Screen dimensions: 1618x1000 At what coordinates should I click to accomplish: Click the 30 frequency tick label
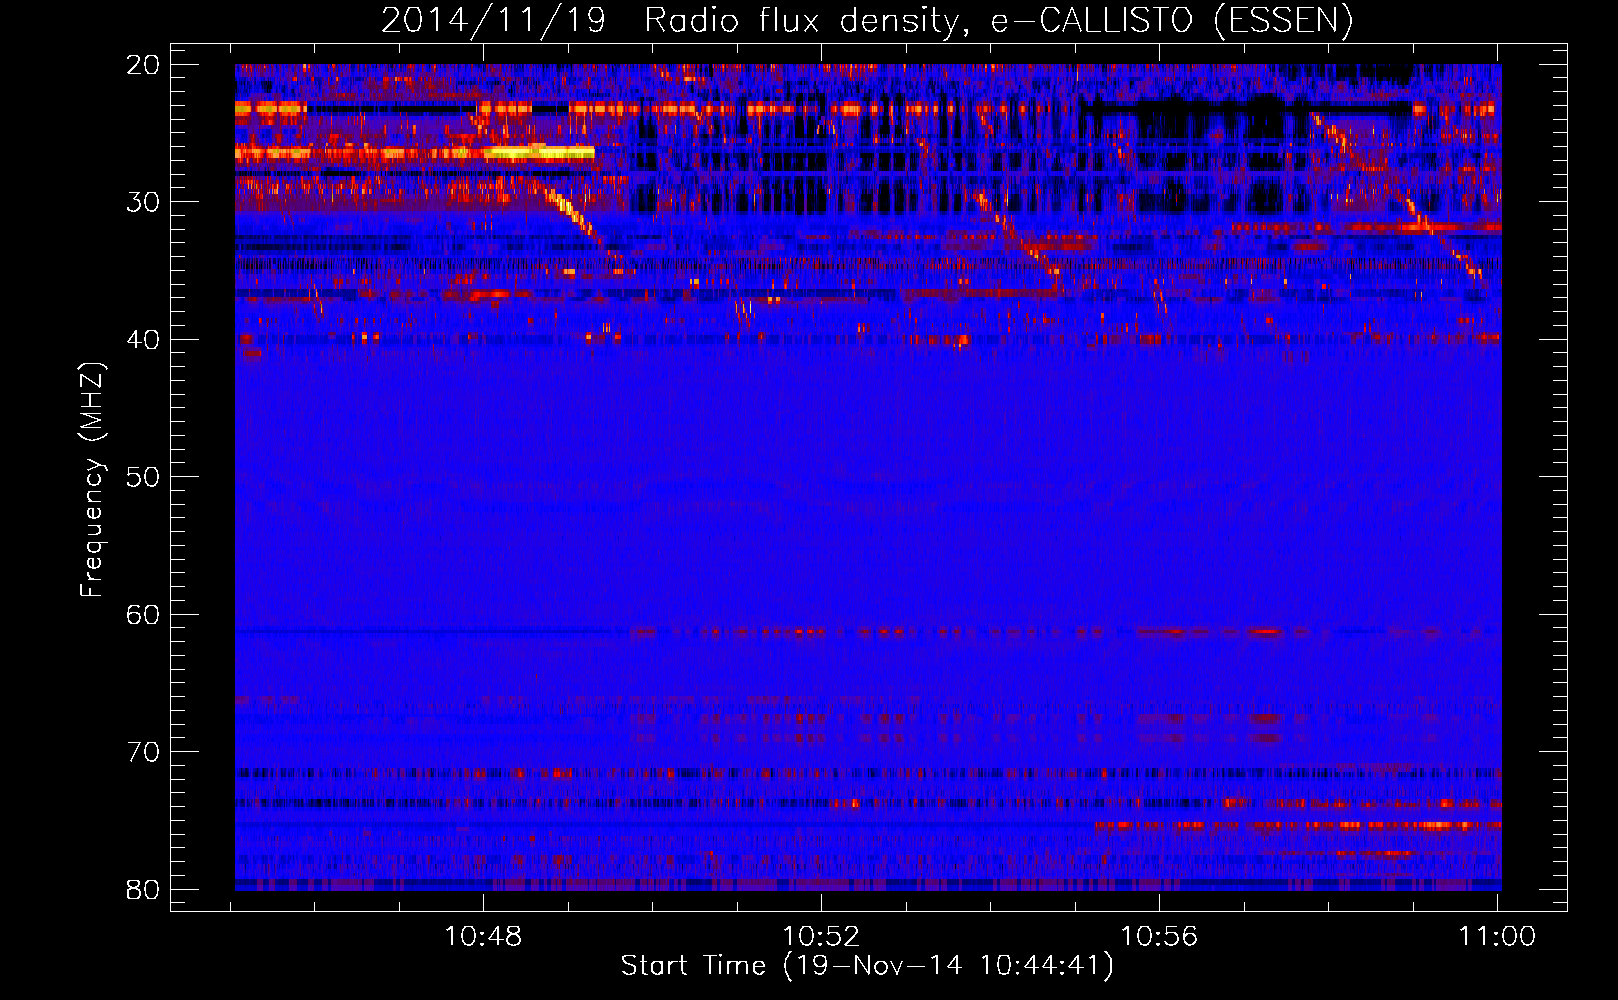click(x=143, y=202)
